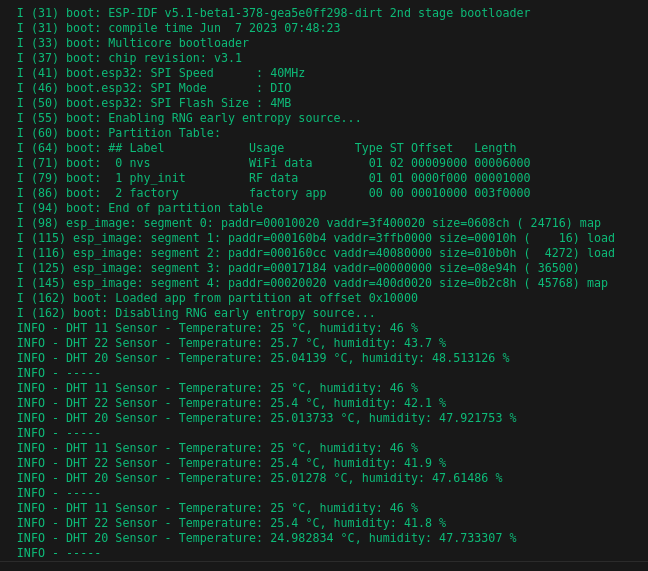Click the SPI Mode DIO line

click(154, 88)
